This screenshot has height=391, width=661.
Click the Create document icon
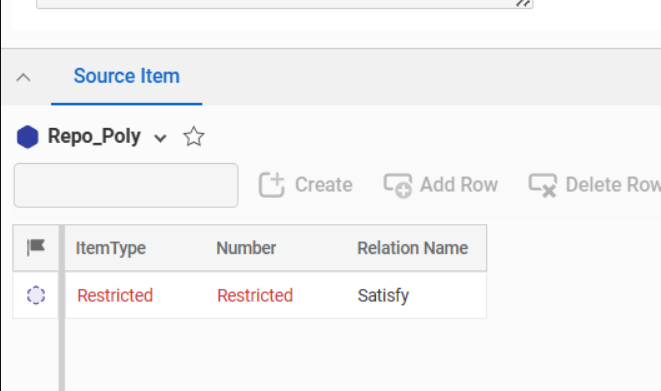pyautogui.click(x=271, y=185)
